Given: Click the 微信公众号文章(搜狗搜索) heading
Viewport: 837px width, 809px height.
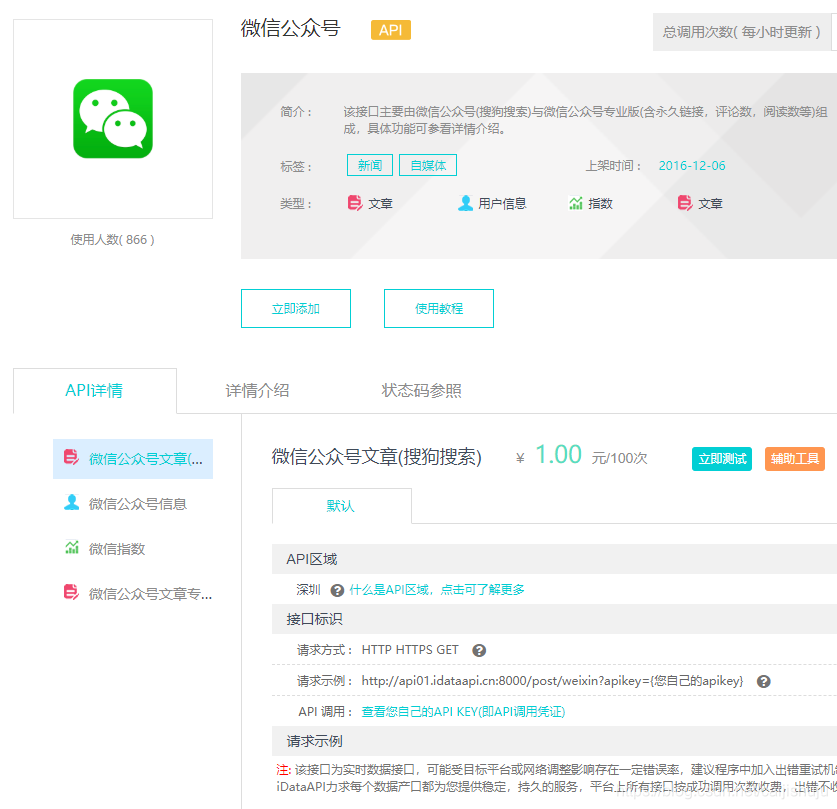Looking at the screenshot, I should (376, 457).
